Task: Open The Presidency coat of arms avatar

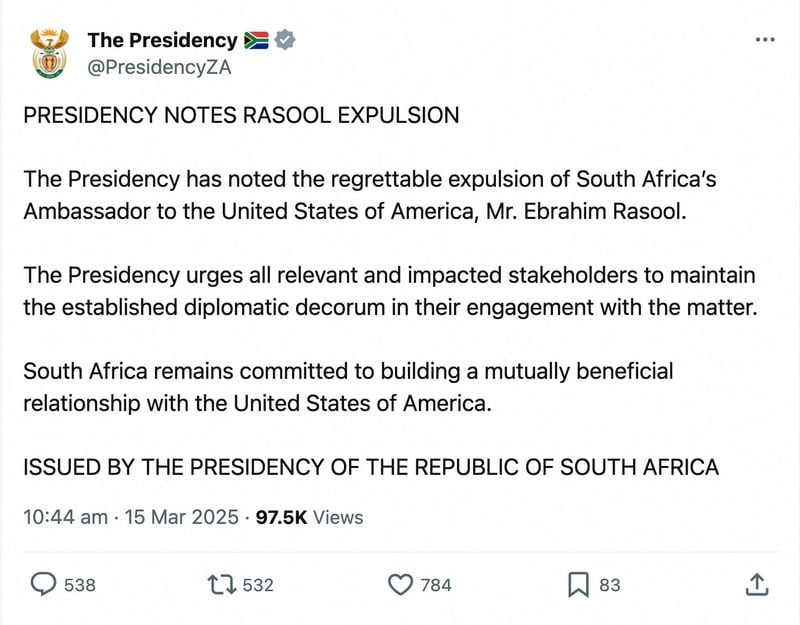Action: (48, 53)
